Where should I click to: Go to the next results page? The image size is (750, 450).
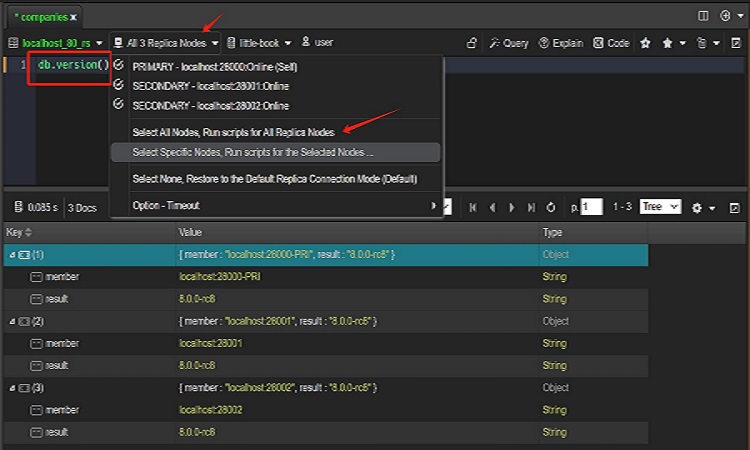513,207
